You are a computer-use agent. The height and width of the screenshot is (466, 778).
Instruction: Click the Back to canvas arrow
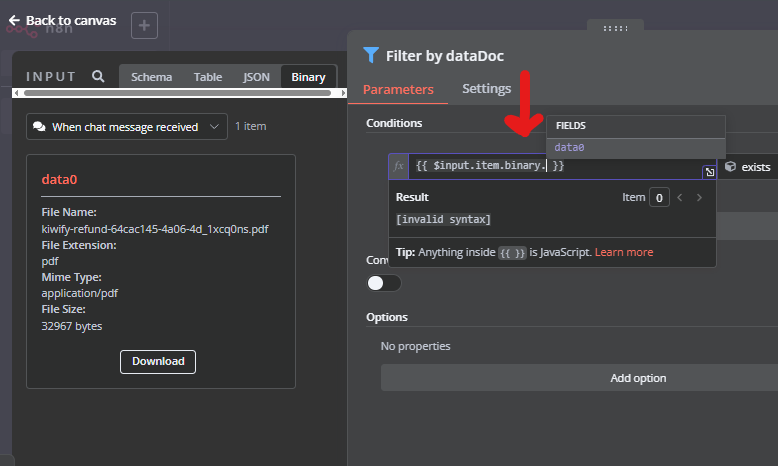[x=14, y=20]
